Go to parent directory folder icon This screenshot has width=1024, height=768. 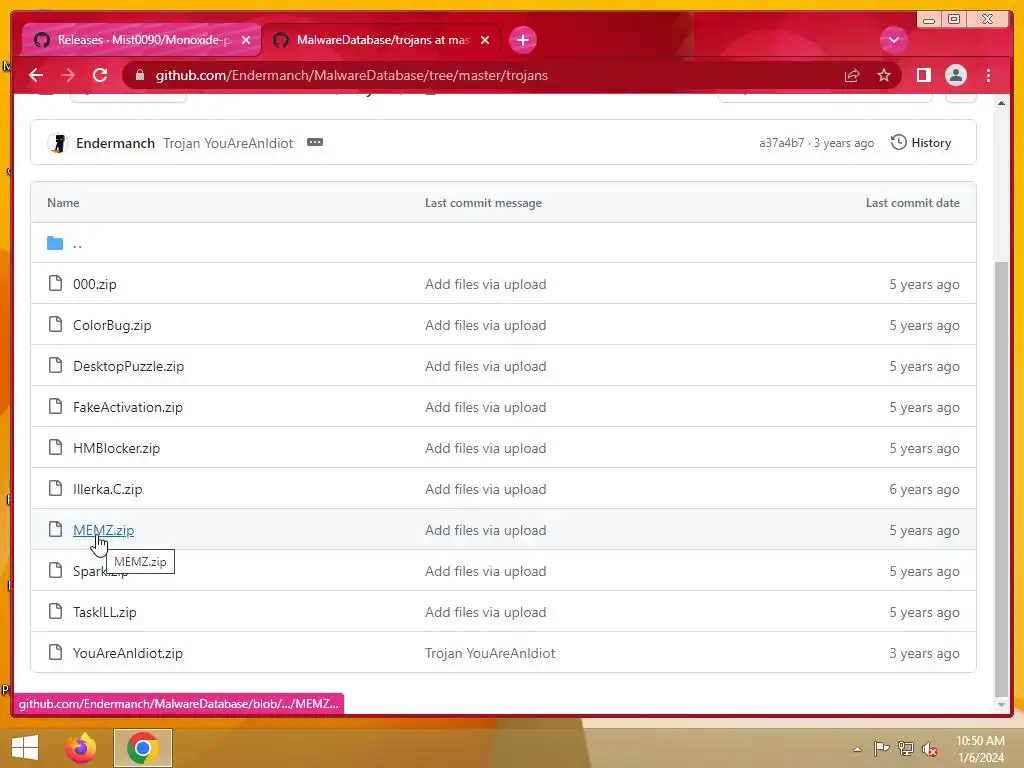tap(55, 244)
